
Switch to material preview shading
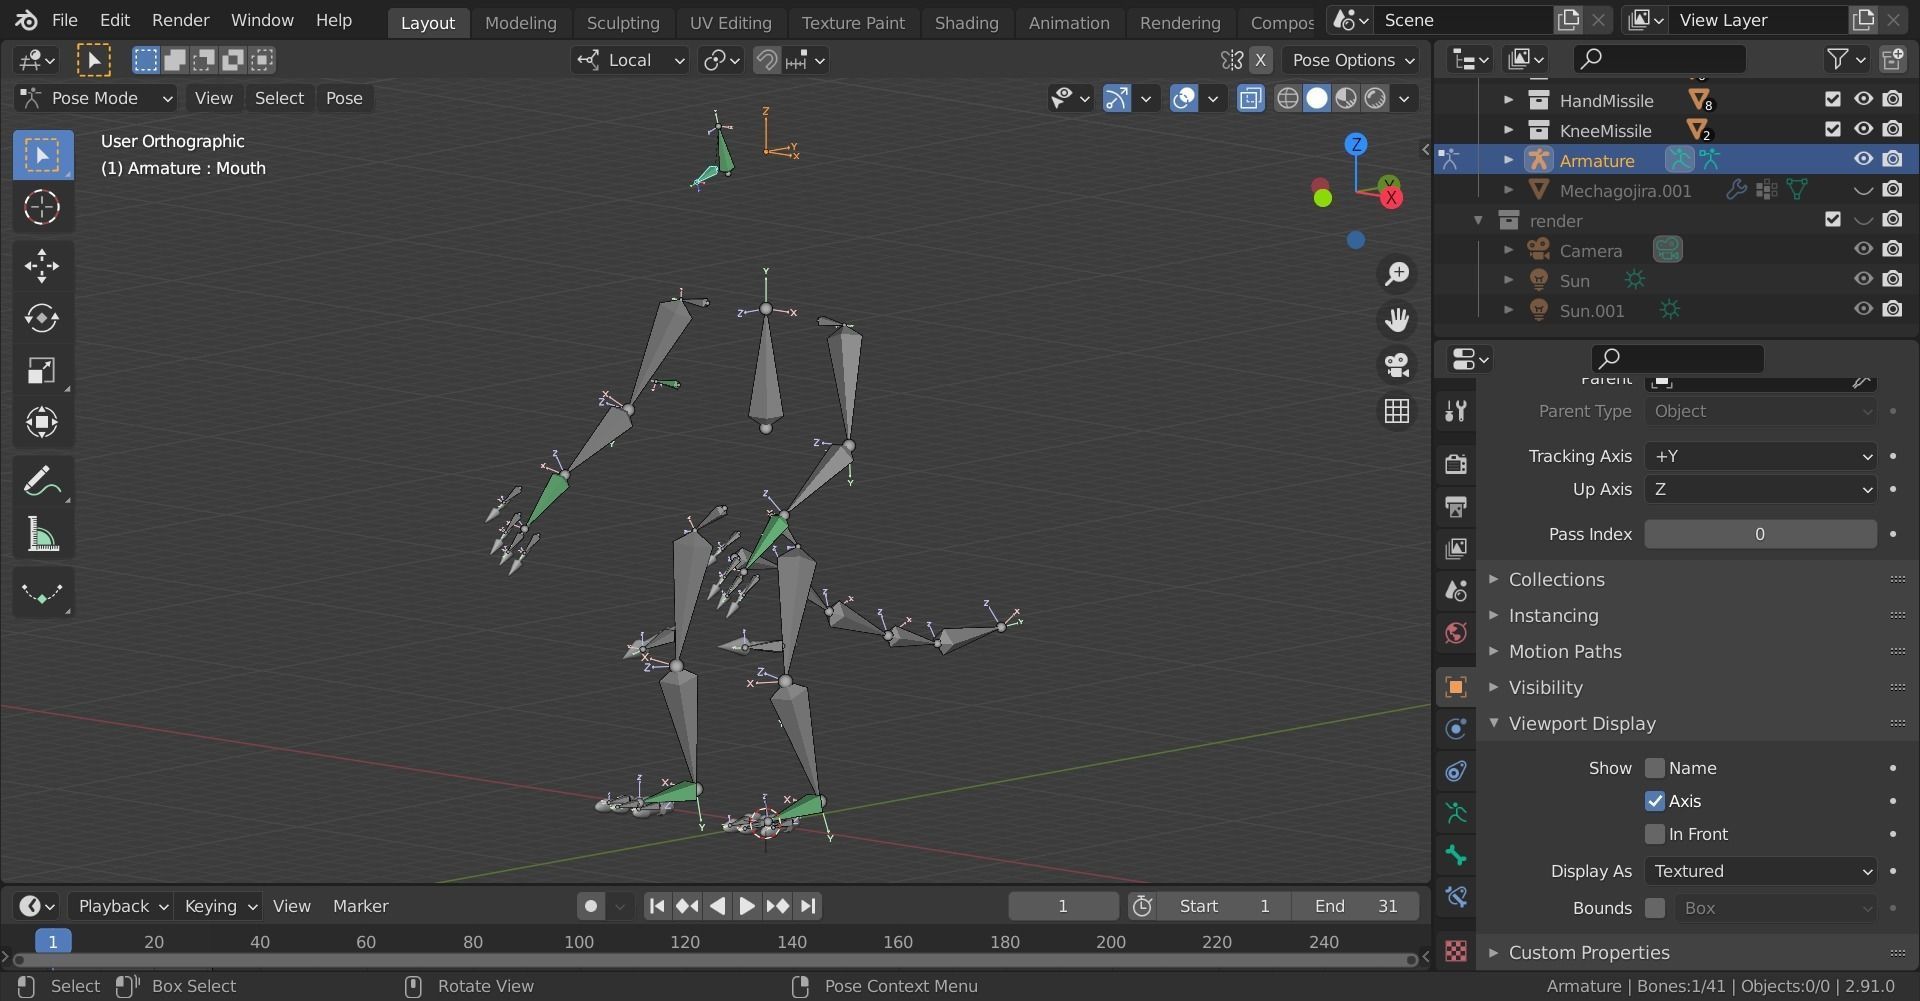[x=1346, y=98]
